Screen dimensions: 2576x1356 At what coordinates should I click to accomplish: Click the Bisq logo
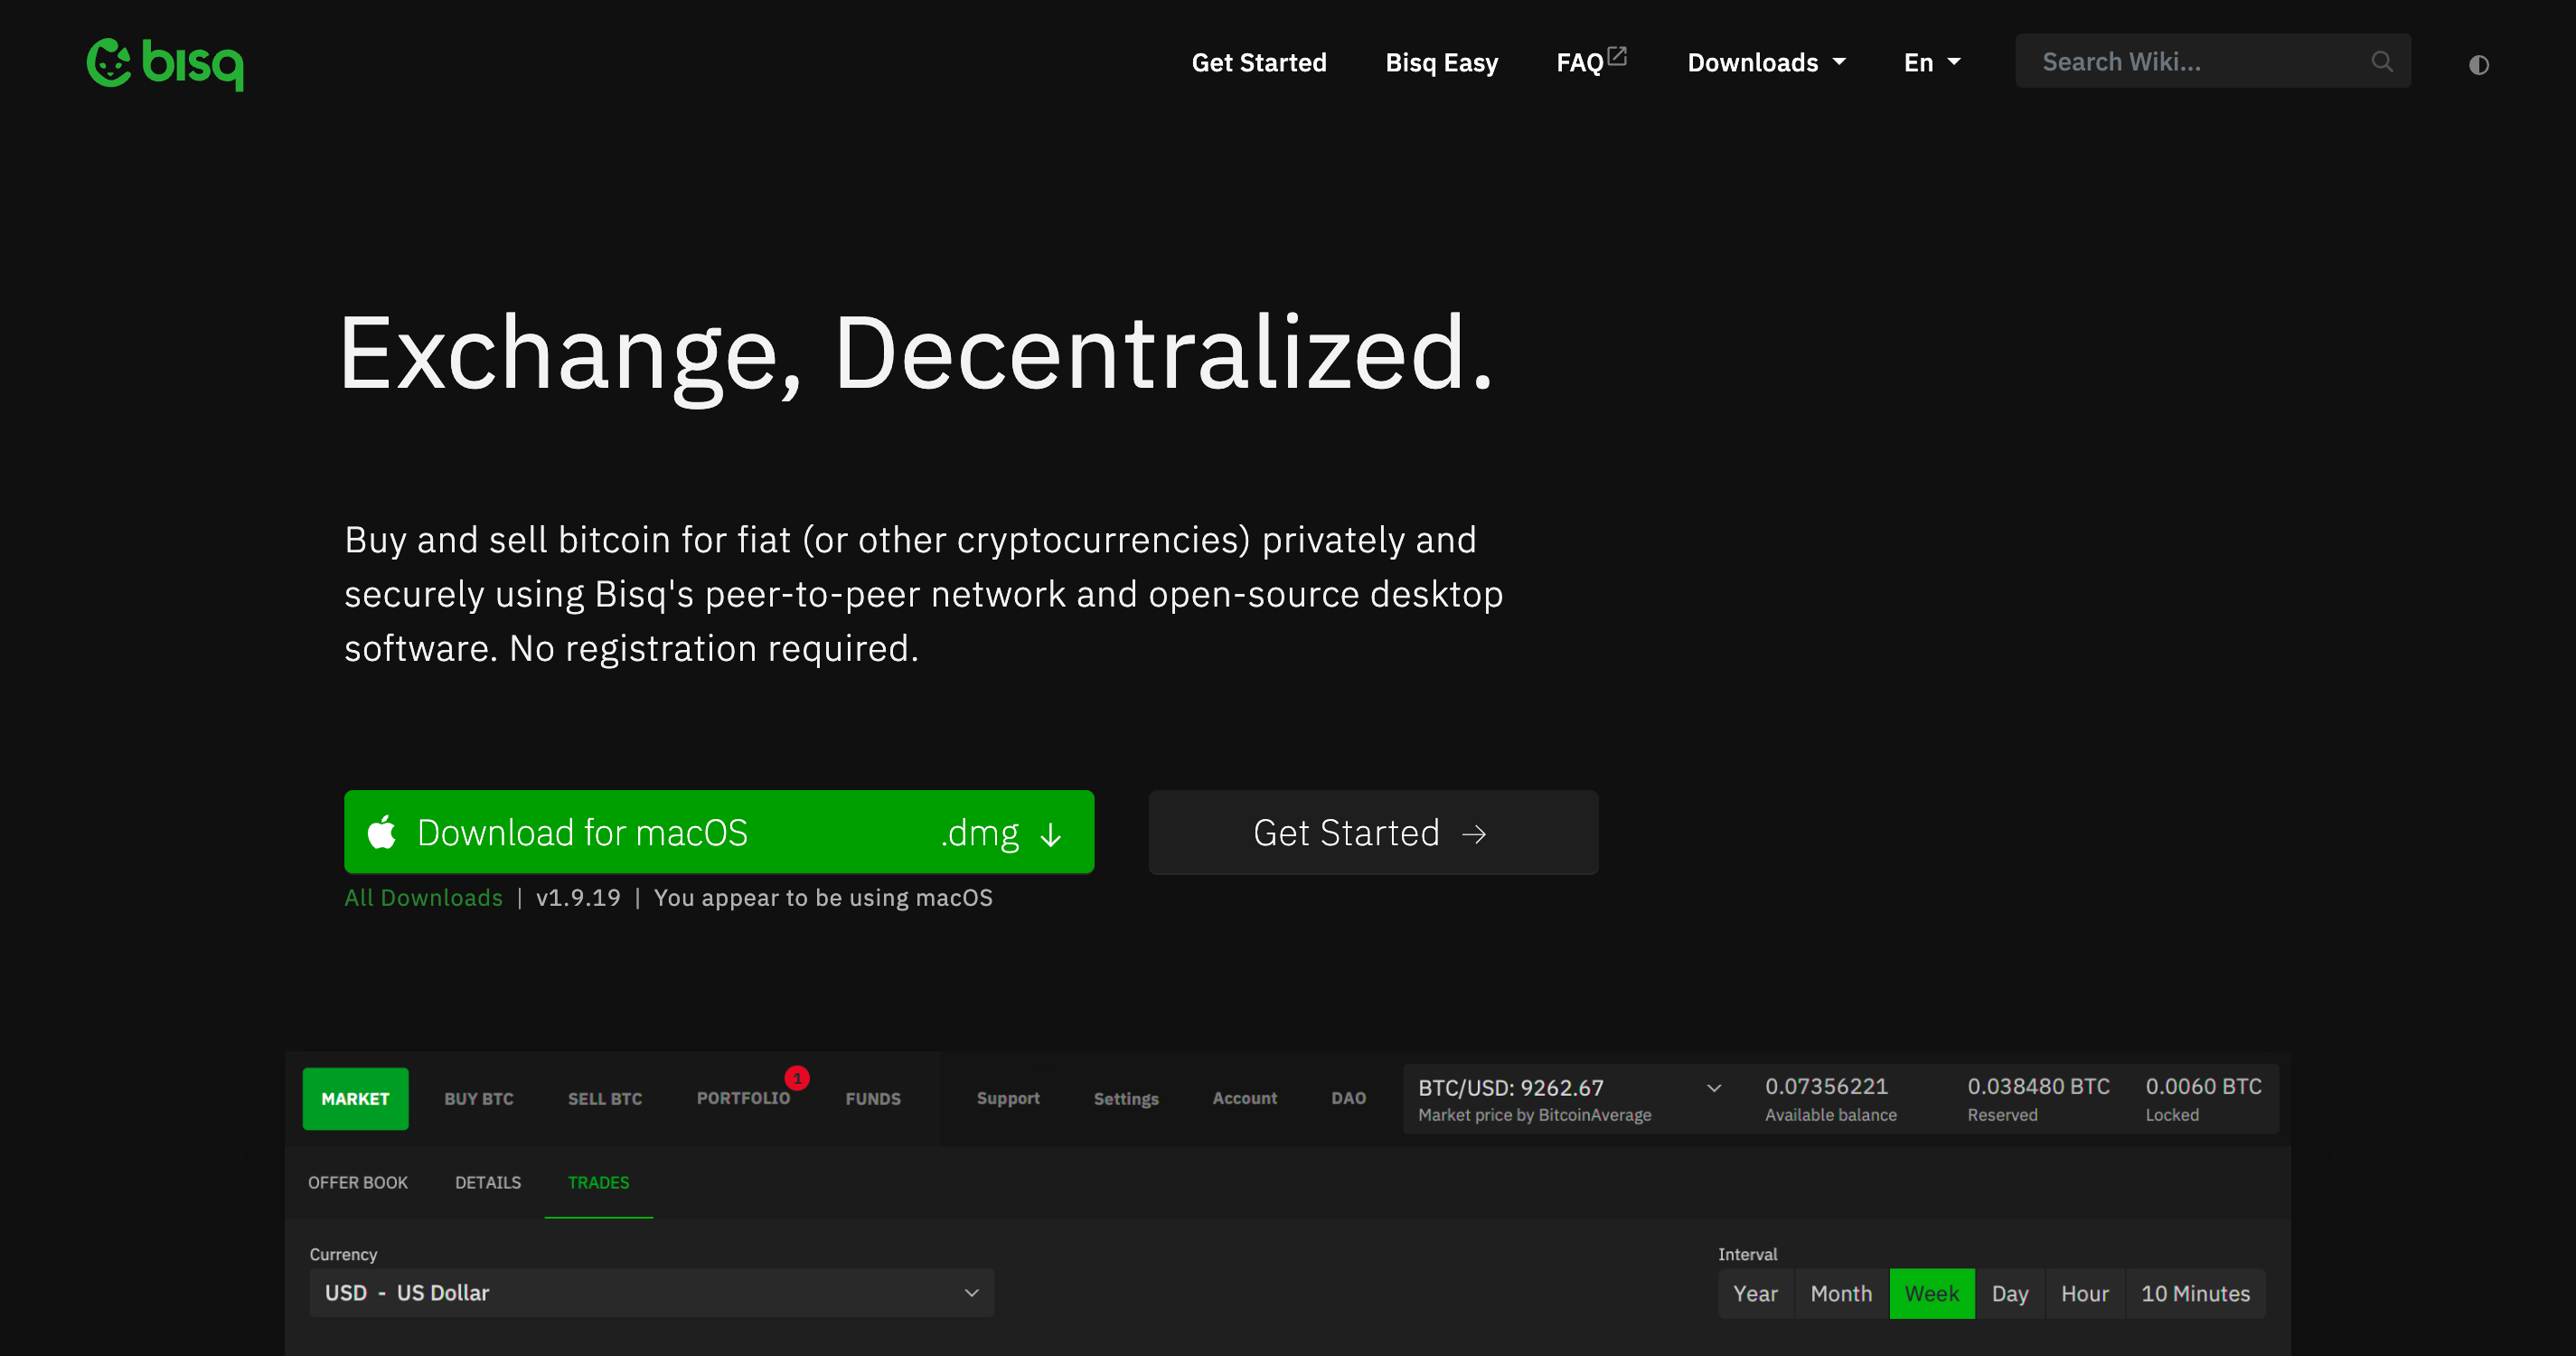coord(165,64)
